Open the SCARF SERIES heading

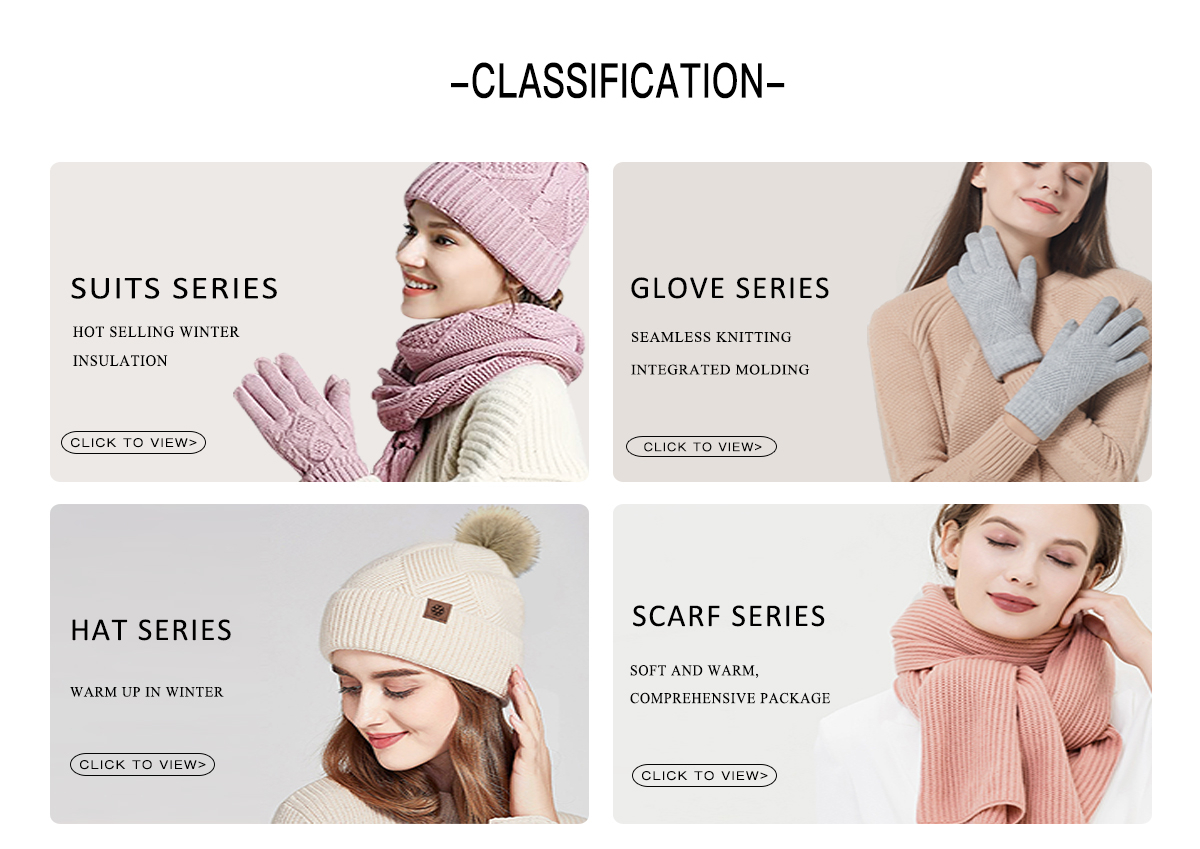[729, 616]
